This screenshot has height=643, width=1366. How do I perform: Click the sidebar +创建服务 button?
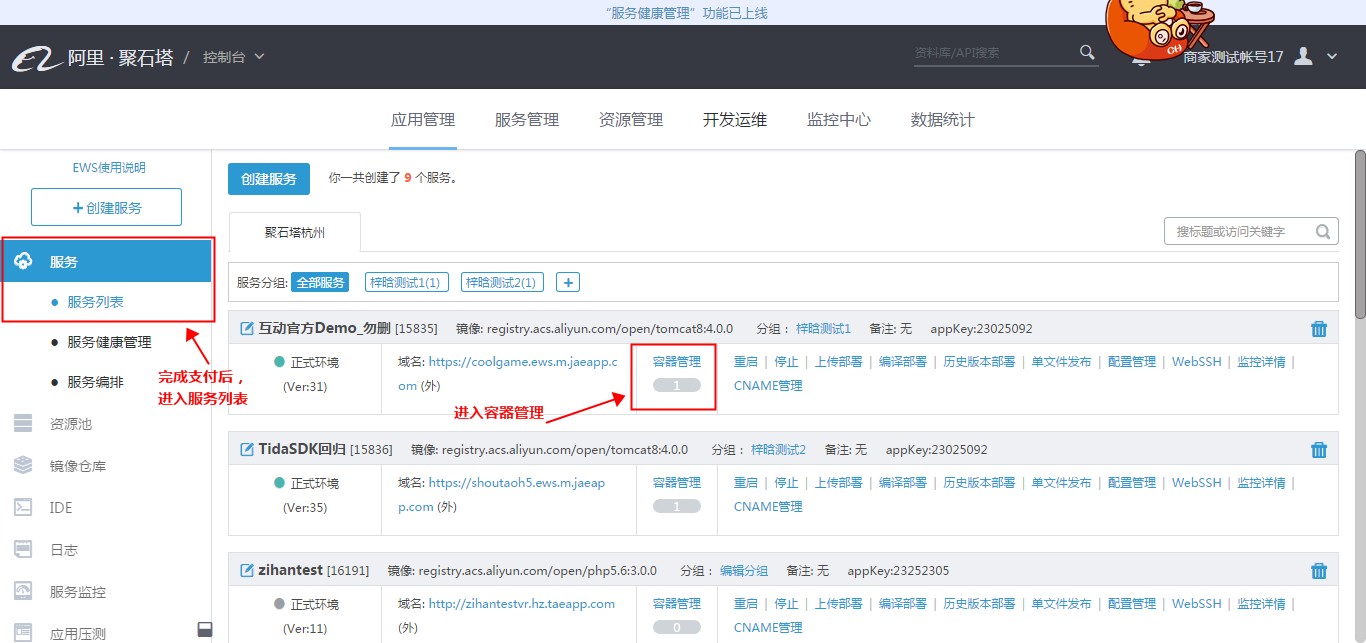(106, 207)
